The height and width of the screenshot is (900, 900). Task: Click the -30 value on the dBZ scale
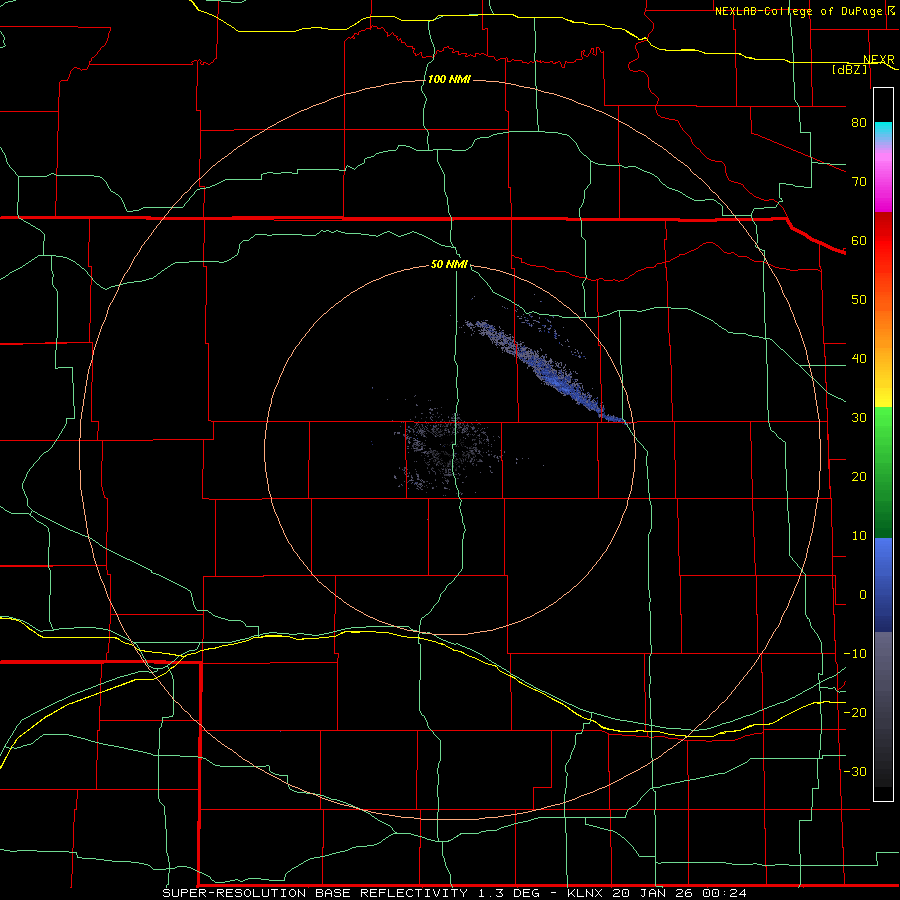[855, 772]
